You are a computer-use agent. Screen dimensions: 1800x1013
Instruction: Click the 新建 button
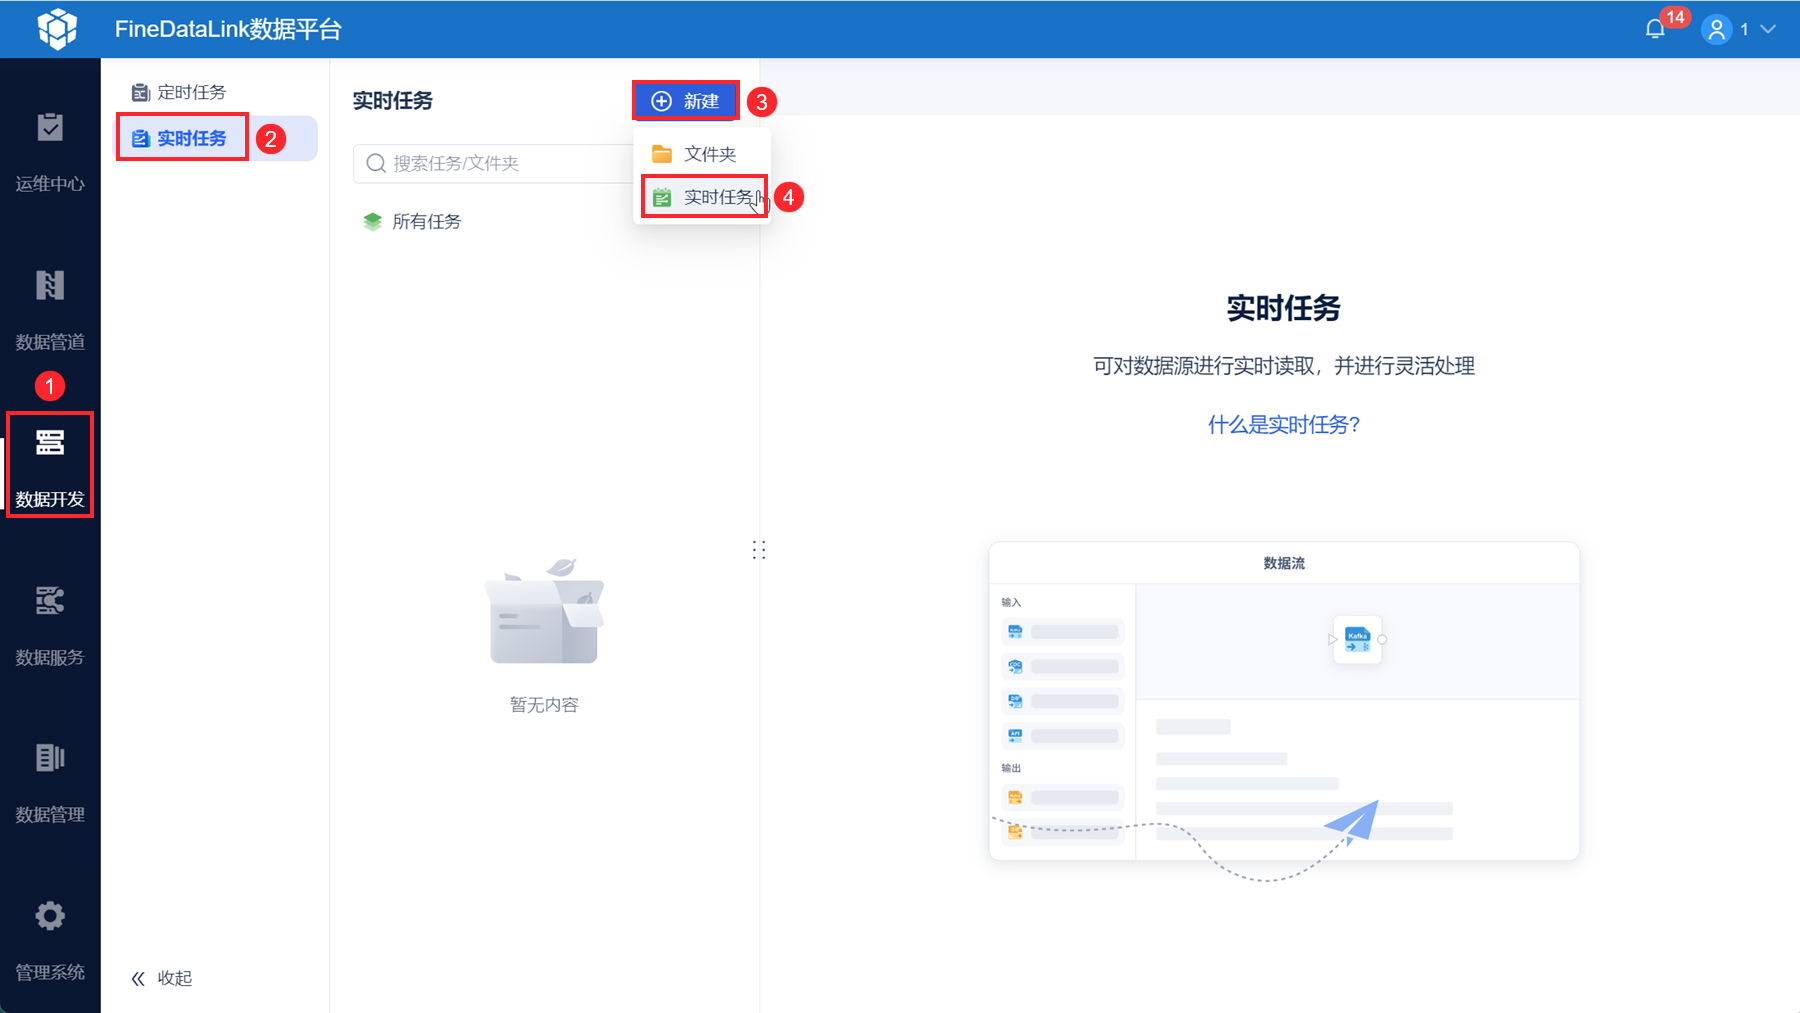point(686,101)
